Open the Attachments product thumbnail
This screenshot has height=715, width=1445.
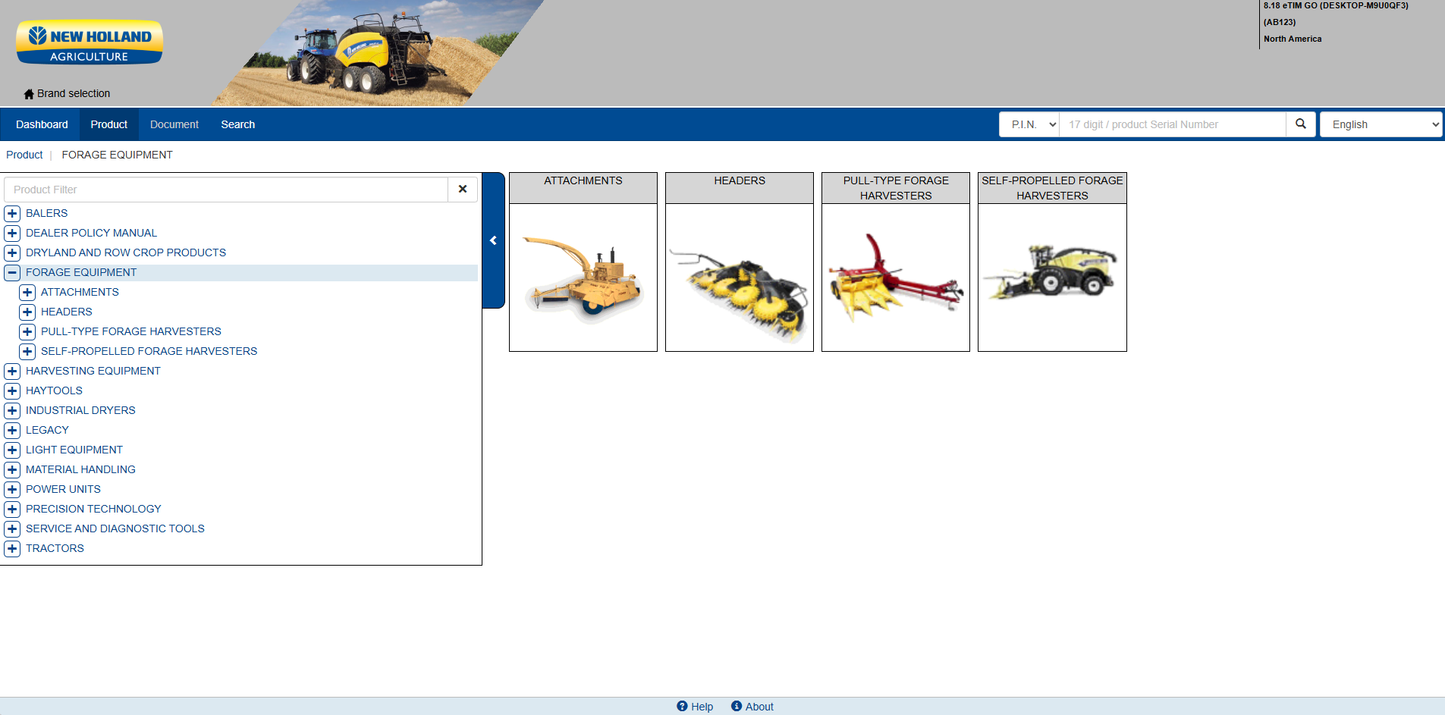(x=583, y=277)
